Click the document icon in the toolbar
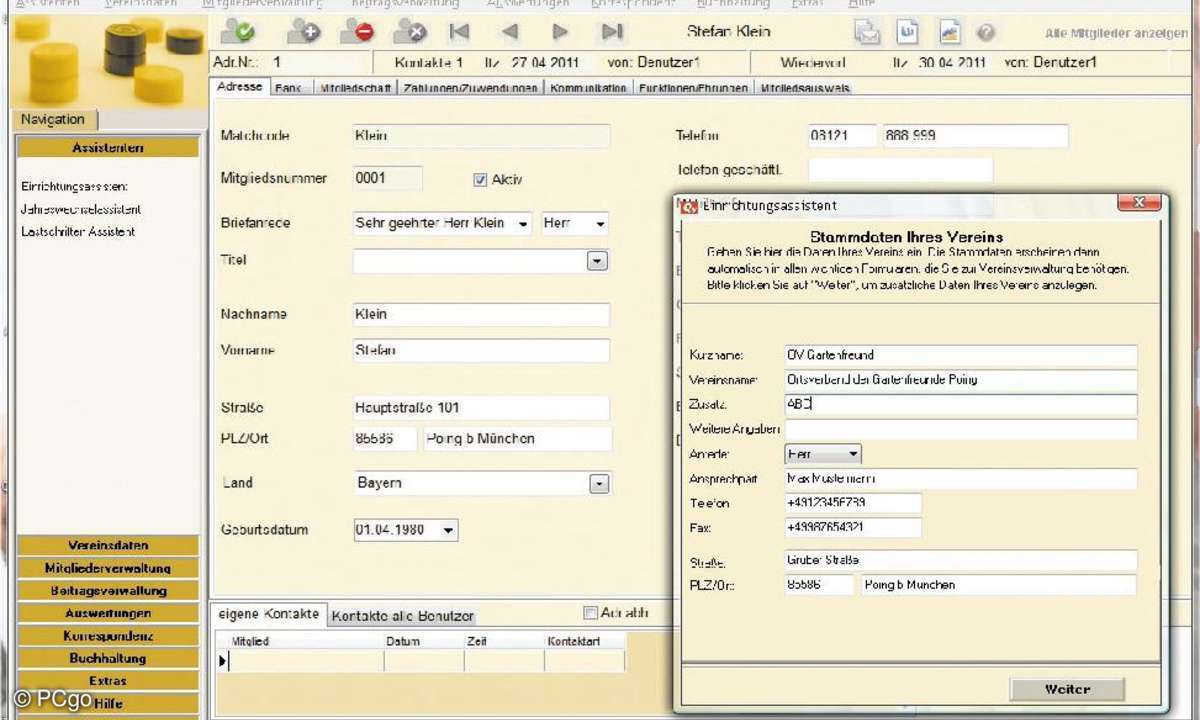1200x720 pixels. pos(908,32)
